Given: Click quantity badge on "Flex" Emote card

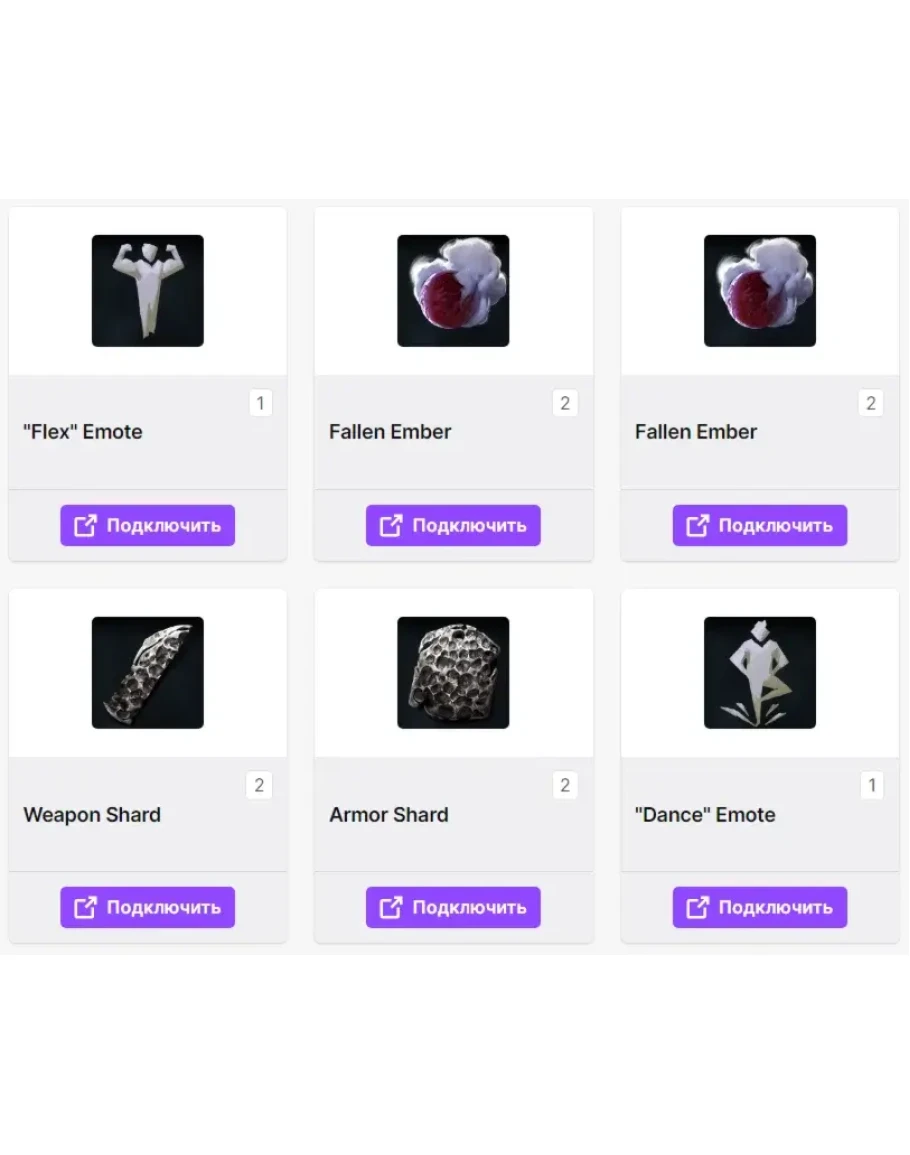Looking at the screenshot, I should [260, 404].
